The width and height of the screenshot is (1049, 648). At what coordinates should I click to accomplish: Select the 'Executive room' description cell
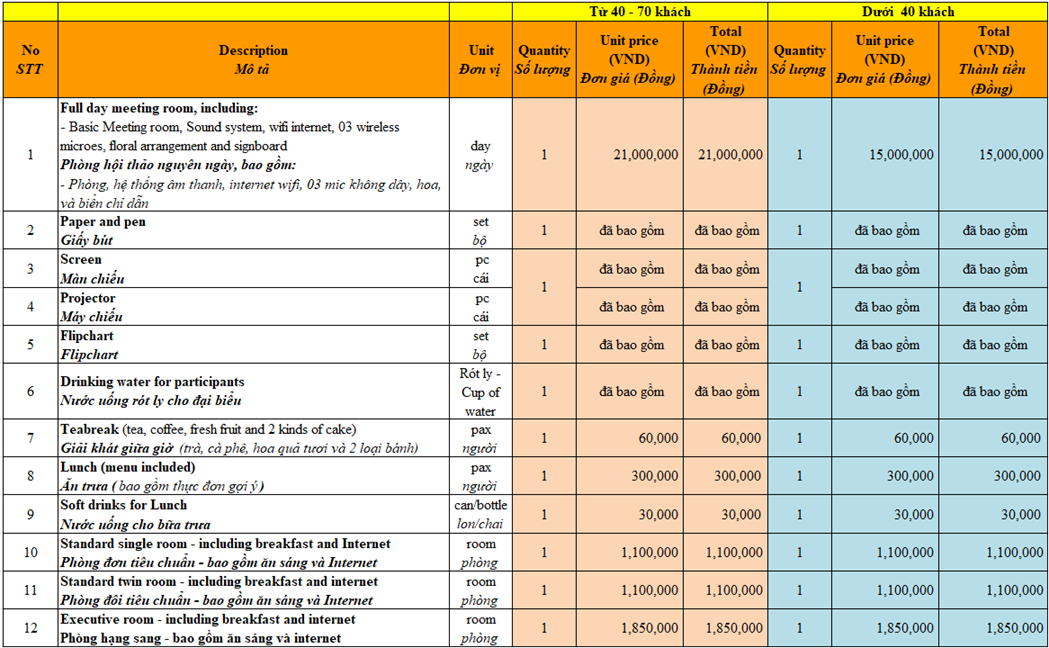pyautogui.click(x=254, y=628)
